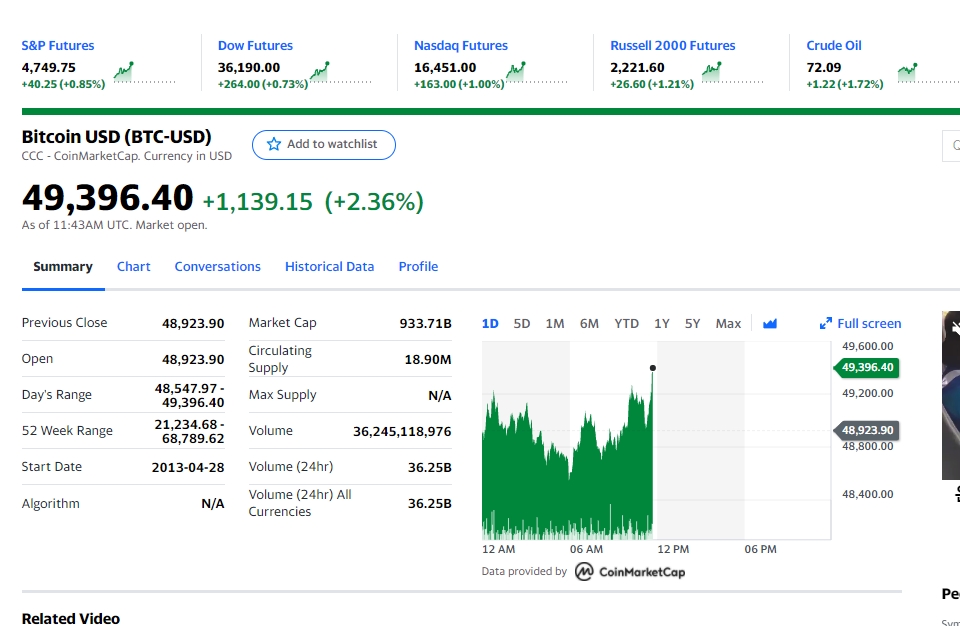Switch chart type using the area chart icon

[x=770, y=323]
